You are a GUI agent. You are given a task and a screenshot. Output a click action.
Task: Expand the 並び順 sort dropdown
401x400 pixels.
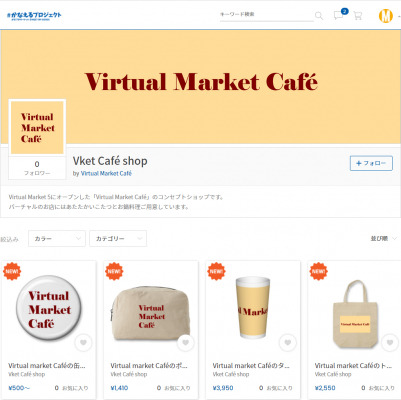click(384, 238)
